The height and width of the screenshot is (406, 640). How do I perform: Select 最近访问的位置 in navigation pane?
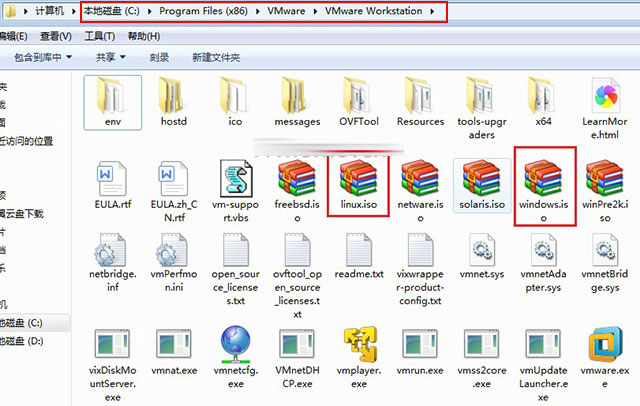pyautogui.click(x=27, y=141)
